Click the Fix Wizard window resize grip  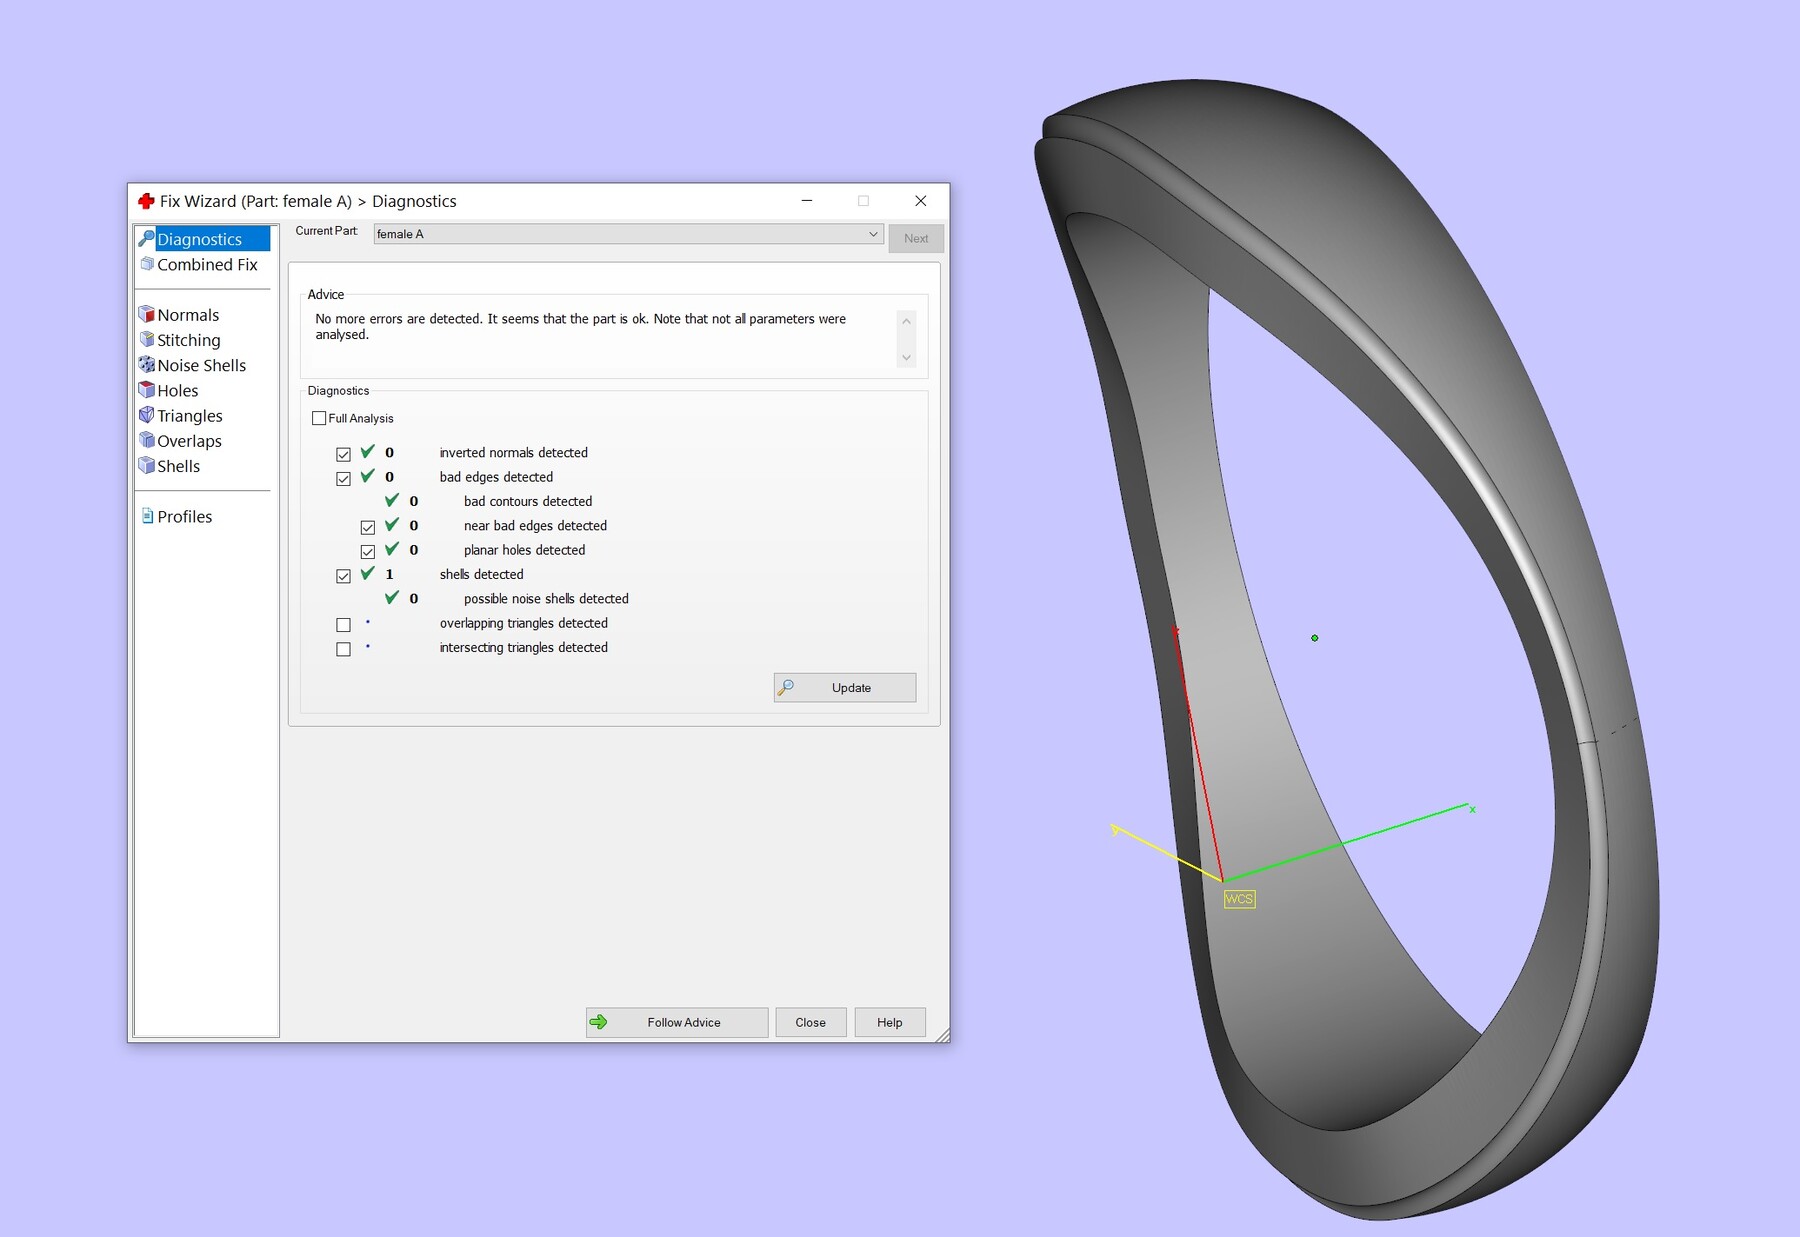(942, 1035)
